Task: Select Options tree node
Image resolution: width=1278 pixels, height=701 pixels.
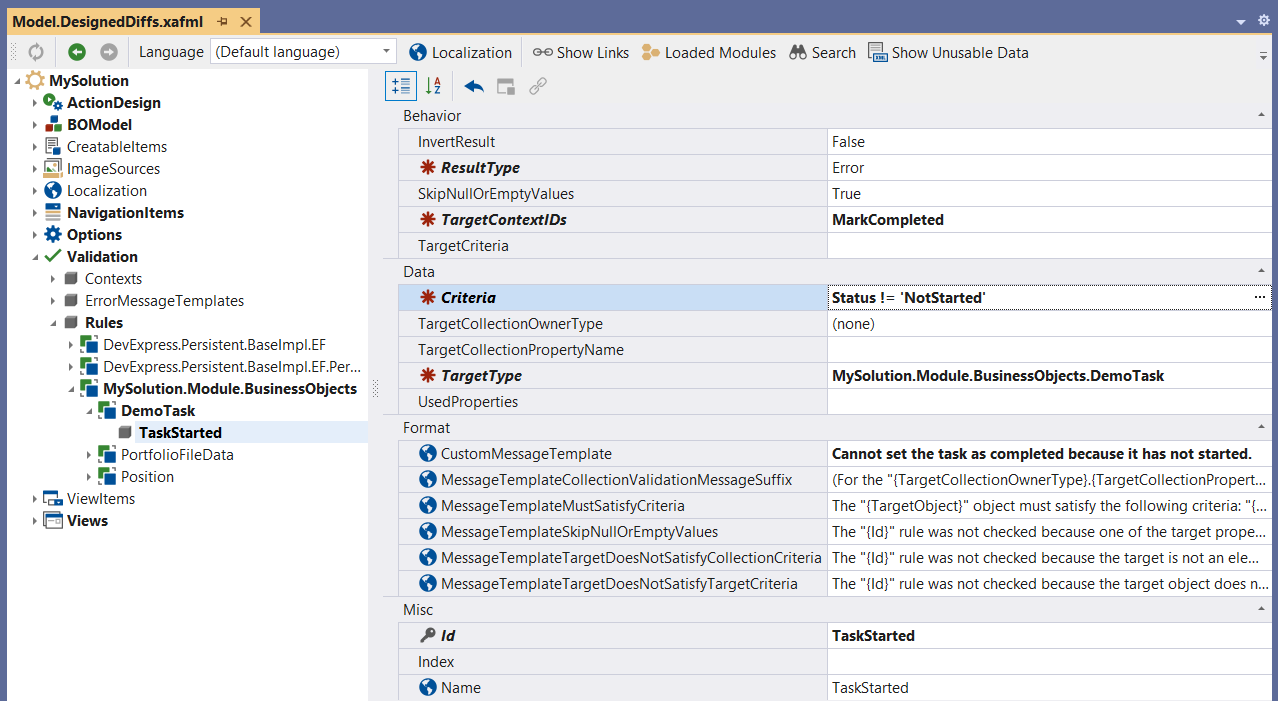Action: [94, 235]
